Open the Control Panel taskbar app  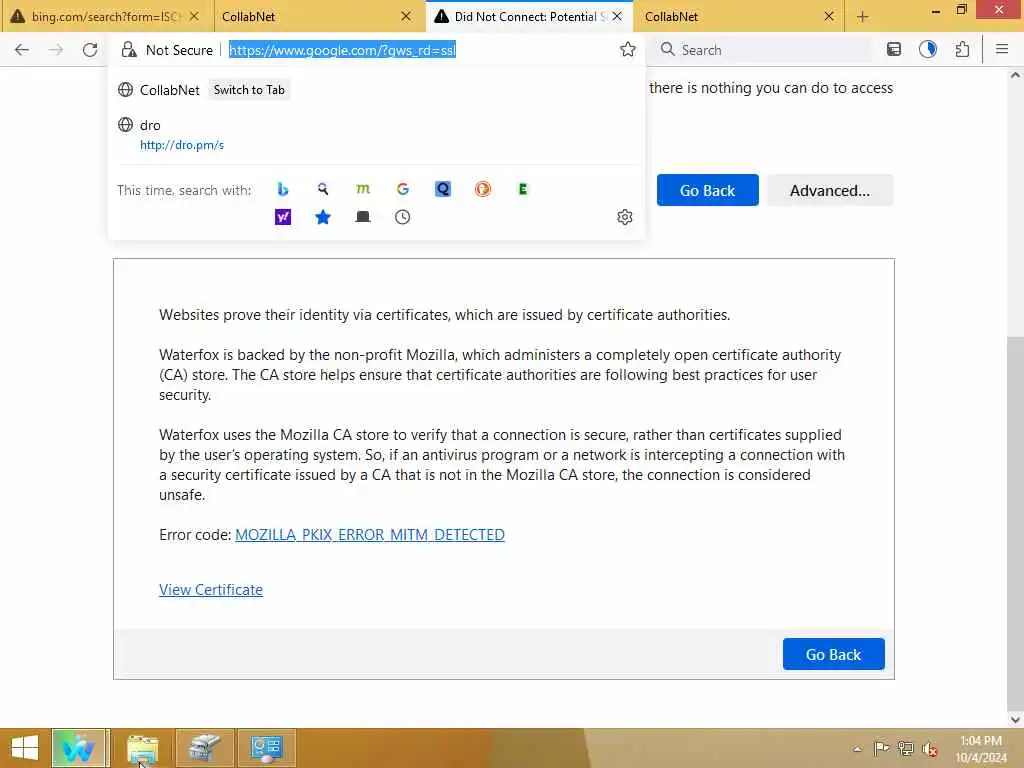(266, 748)
